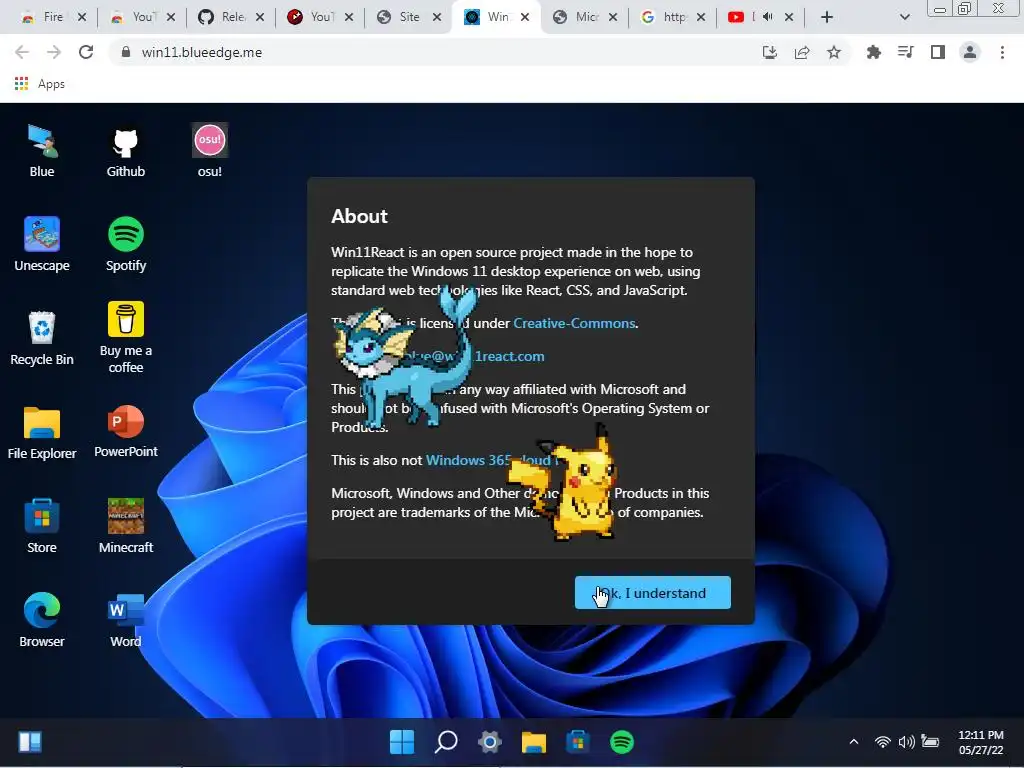Launch the osu! desktop icon
The width and height of the screenshot is (1024, 768).
210,151
